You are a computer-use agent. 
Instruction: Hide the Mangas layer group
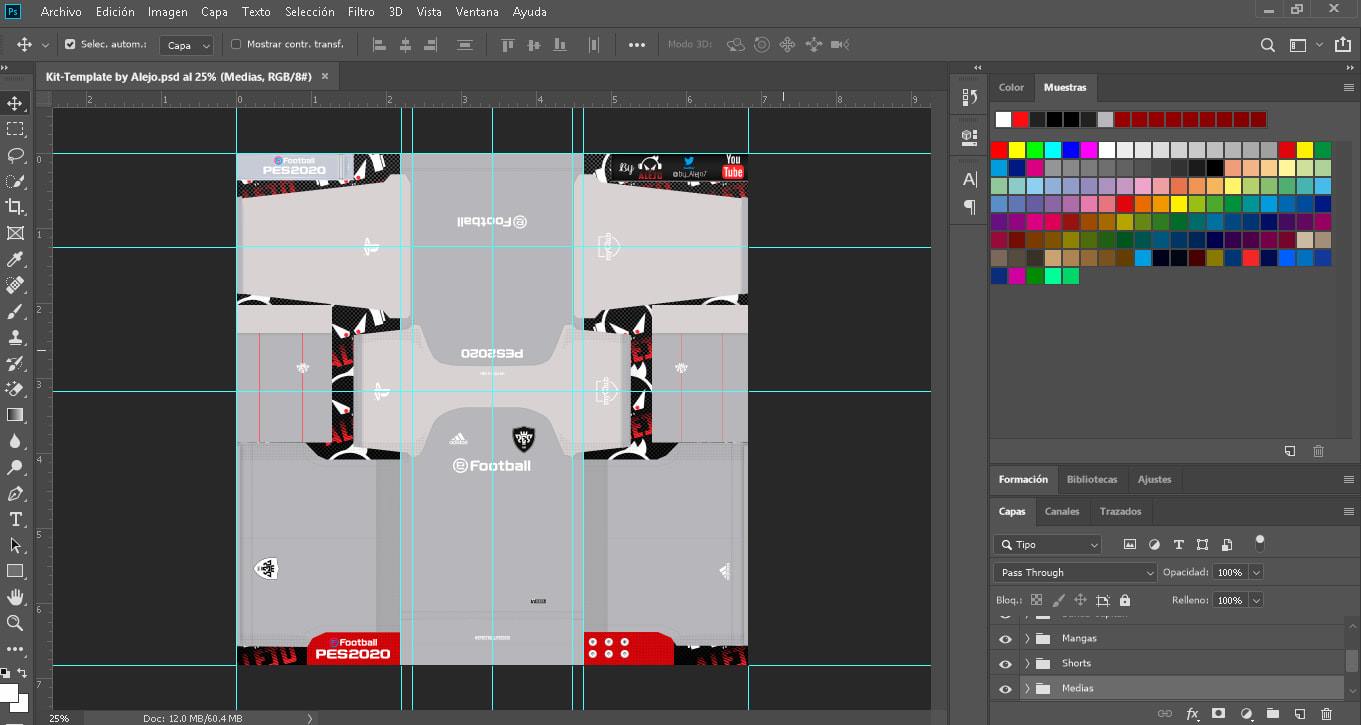click(x=1005, y=638)
